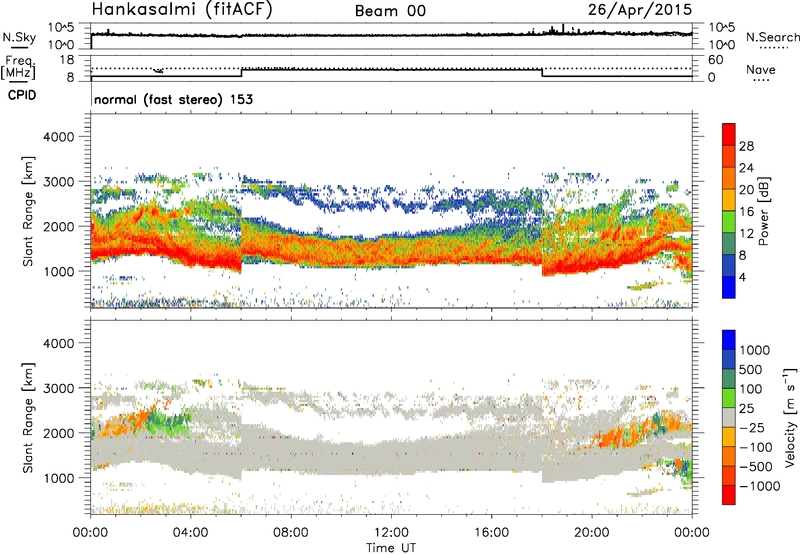Click the 4000 tick on power panel
The width and height of the screenshot is (800, 554).
tap(59, 137)
